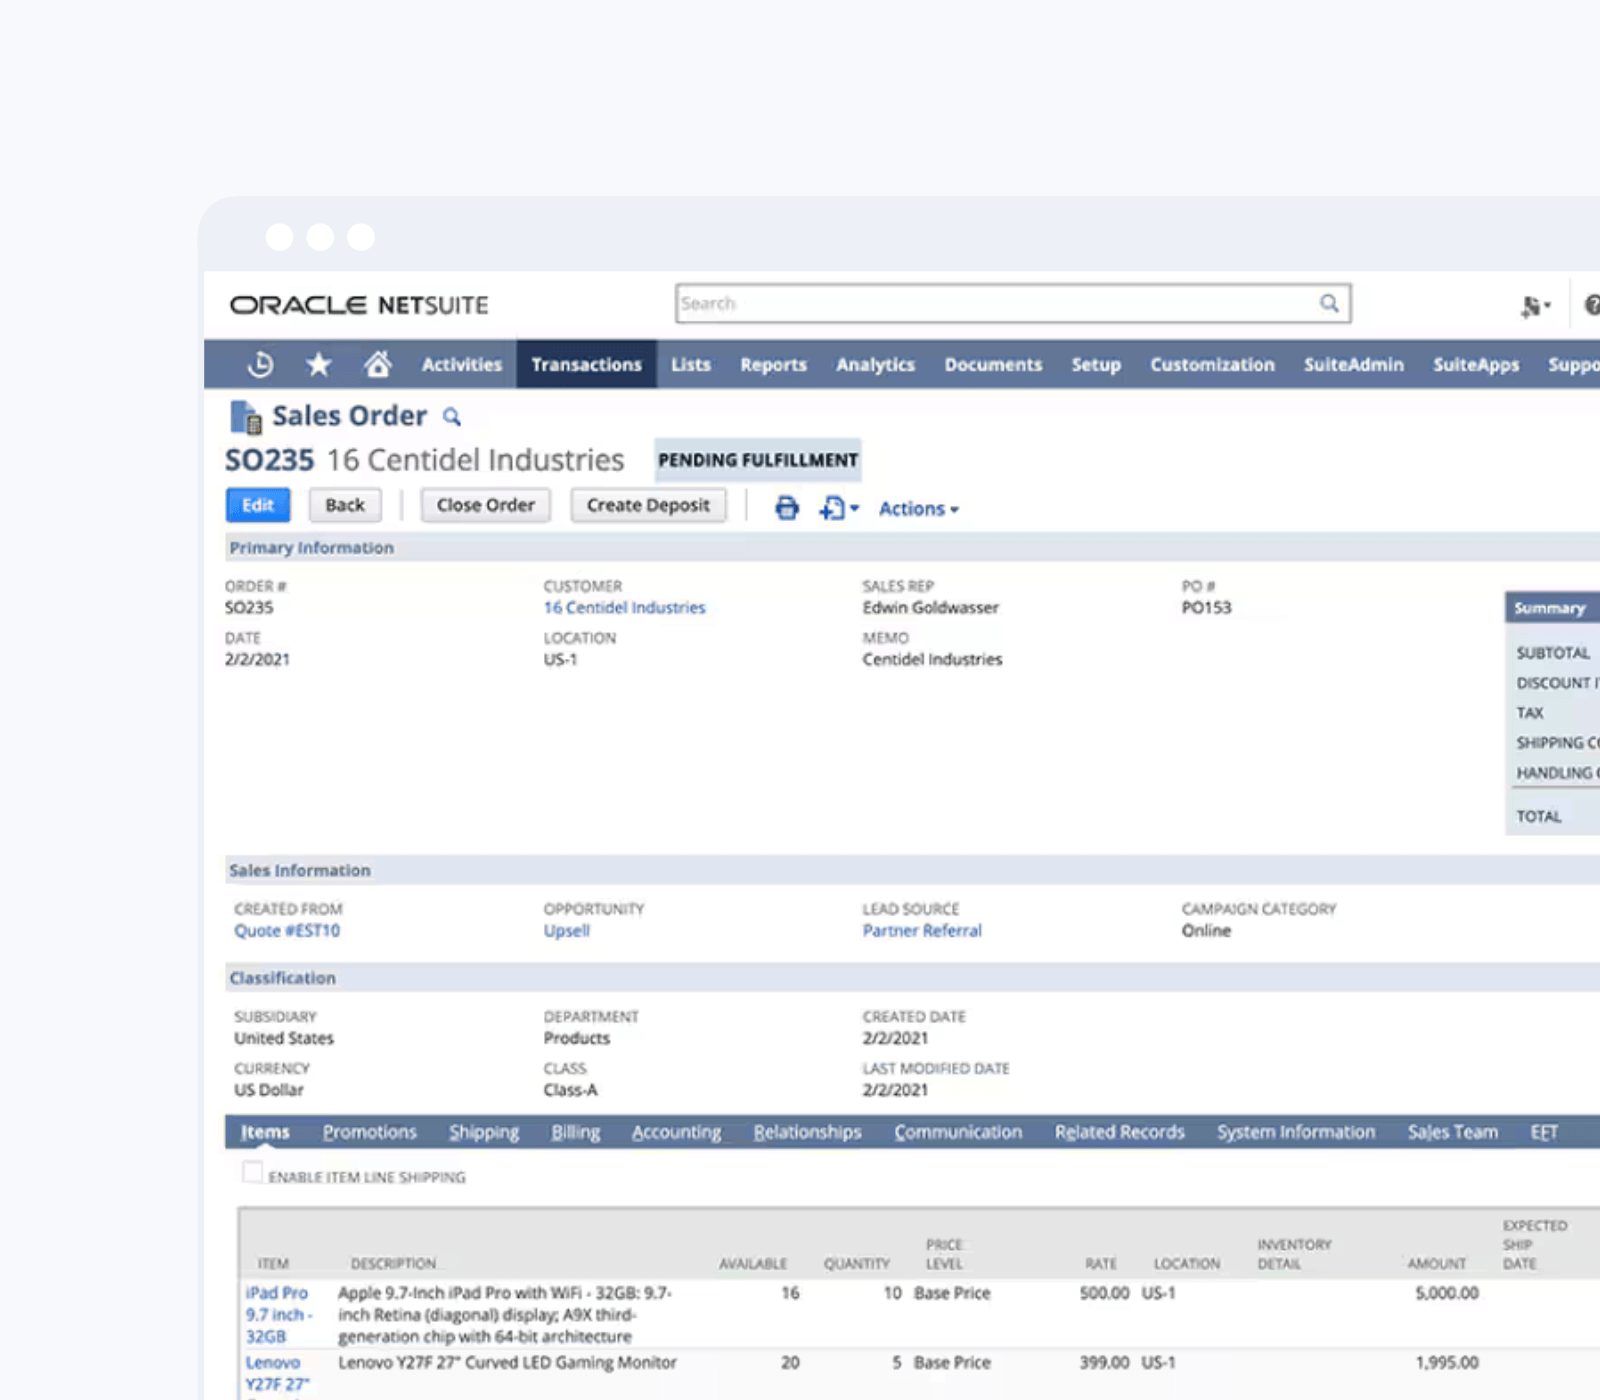The image size is (1600, 1400).
Task: Open the SuiteApps menu
Action: point(1476,364)
